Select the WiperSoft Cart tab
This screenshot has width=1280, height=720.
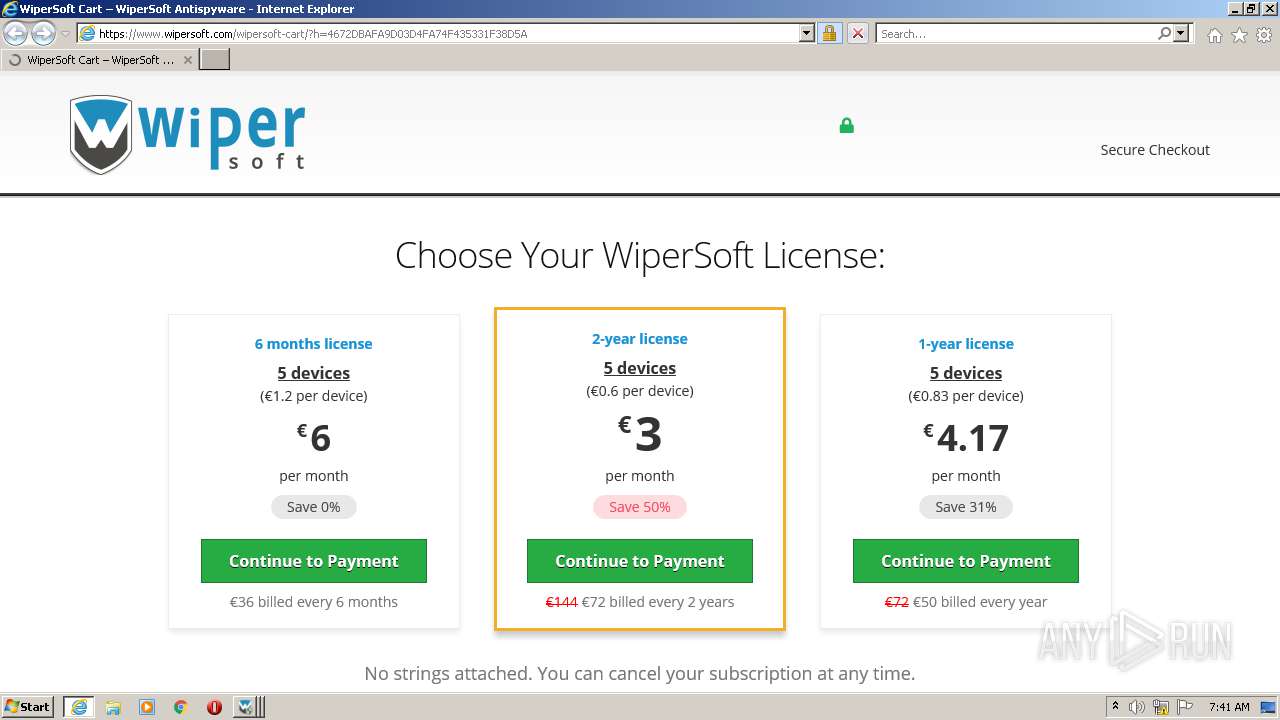coord(100,60)
